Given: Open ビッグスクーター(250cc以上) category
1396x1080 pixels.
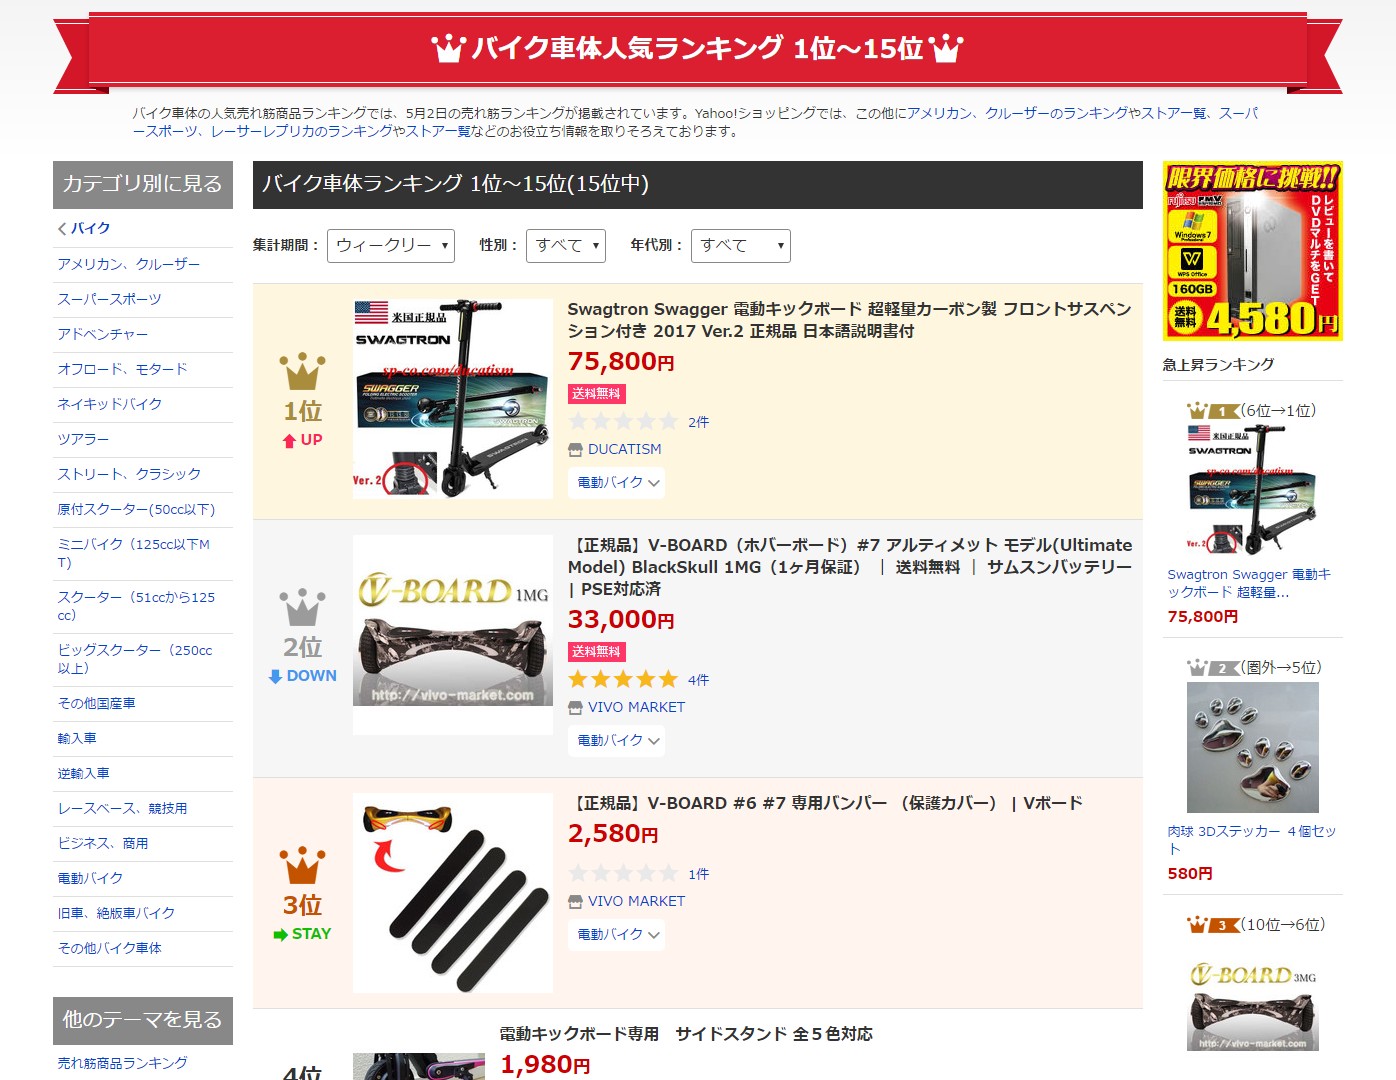Looking at the screenshot, I should coord(135,660).
